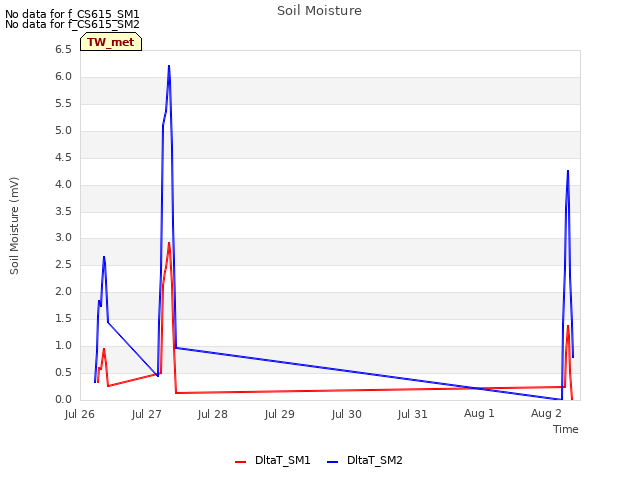Click the 4.0 y-axis tick label
The width and height of the screenshot is (640, 480).
(x=63, y=184)
